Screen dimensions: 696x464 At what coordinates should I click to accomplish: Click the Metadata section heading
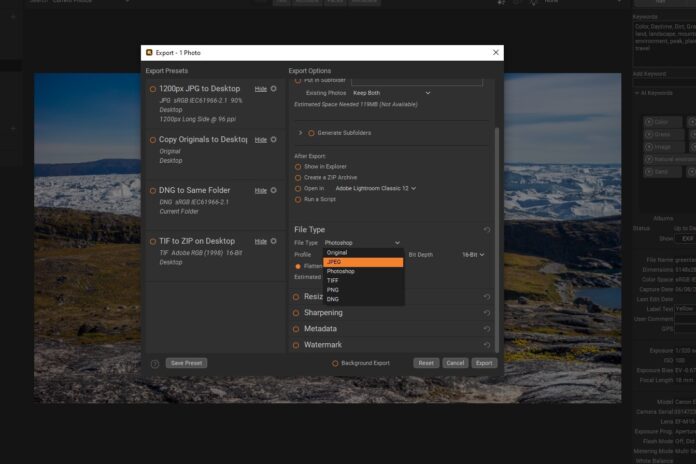pyautogui.click(x=320, y=329)
